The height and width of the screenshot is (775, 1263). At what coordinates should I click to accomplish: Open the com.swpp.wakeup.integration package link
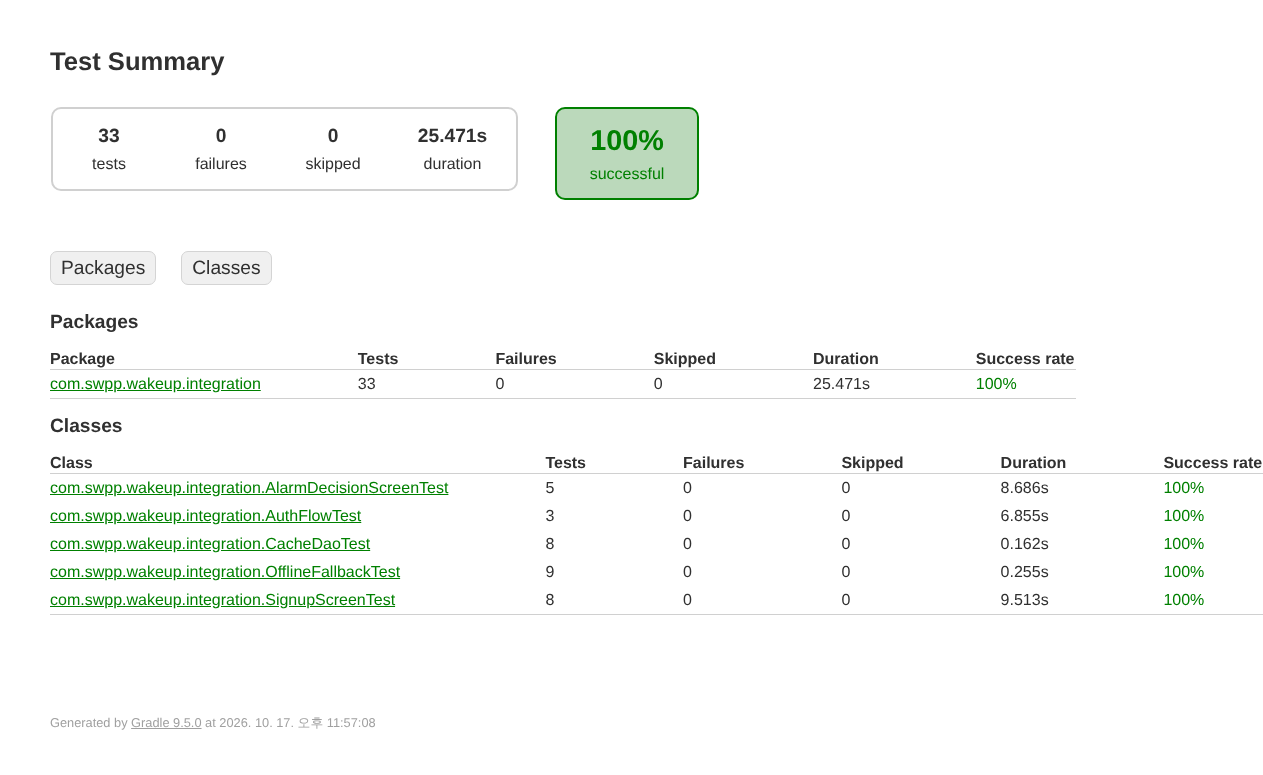155,384
